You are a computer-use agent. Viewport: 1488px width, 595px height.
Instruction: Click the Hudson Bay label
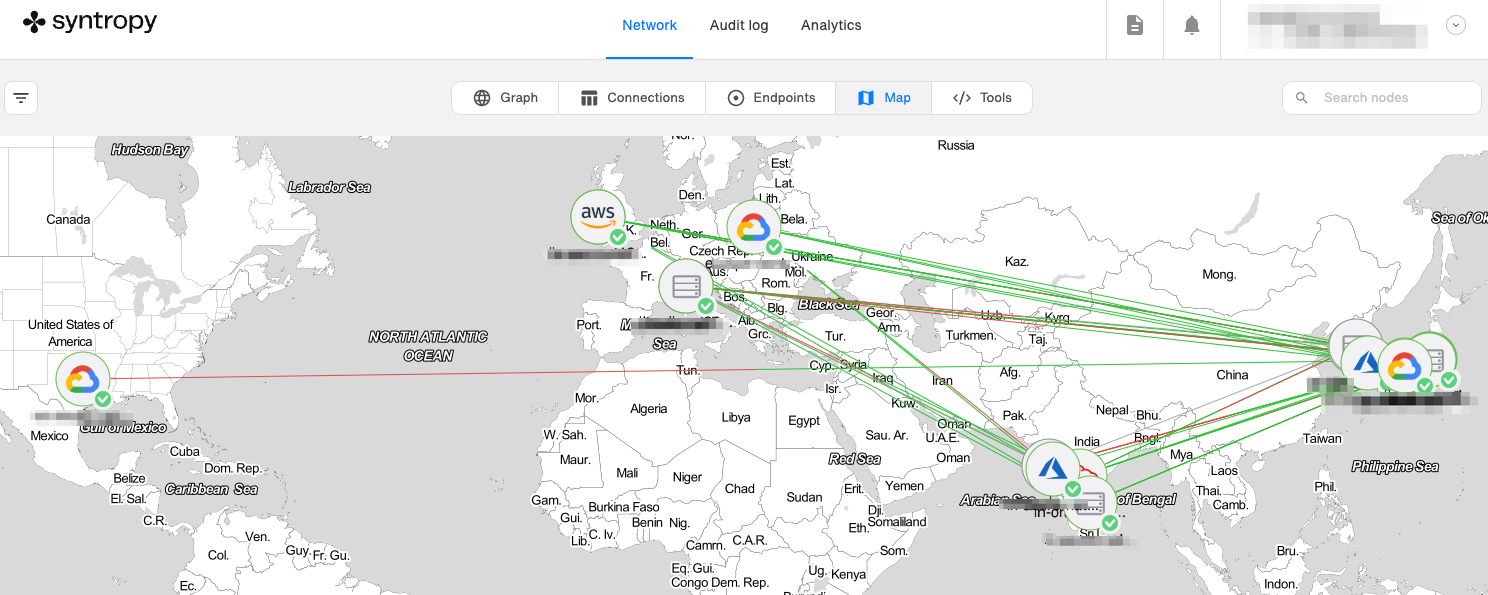150,149
